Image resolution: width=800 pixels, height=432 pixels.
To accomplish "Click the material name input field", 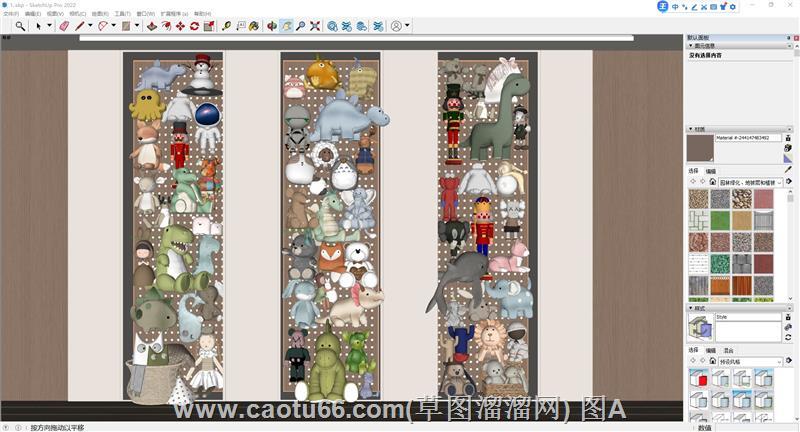I will pos(748,138).
